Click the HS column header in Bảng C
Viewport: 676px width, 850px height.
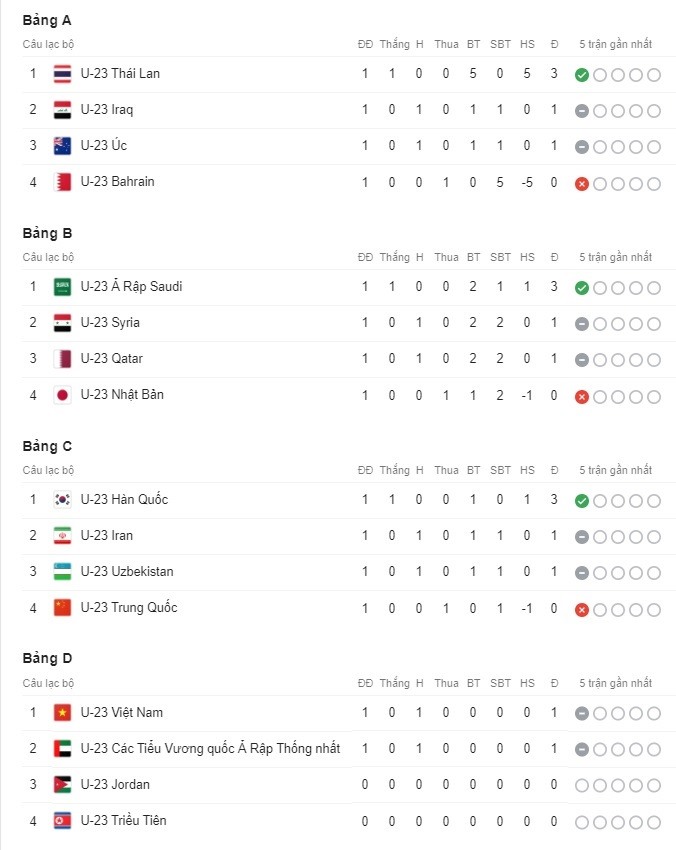tap(527, 470)
